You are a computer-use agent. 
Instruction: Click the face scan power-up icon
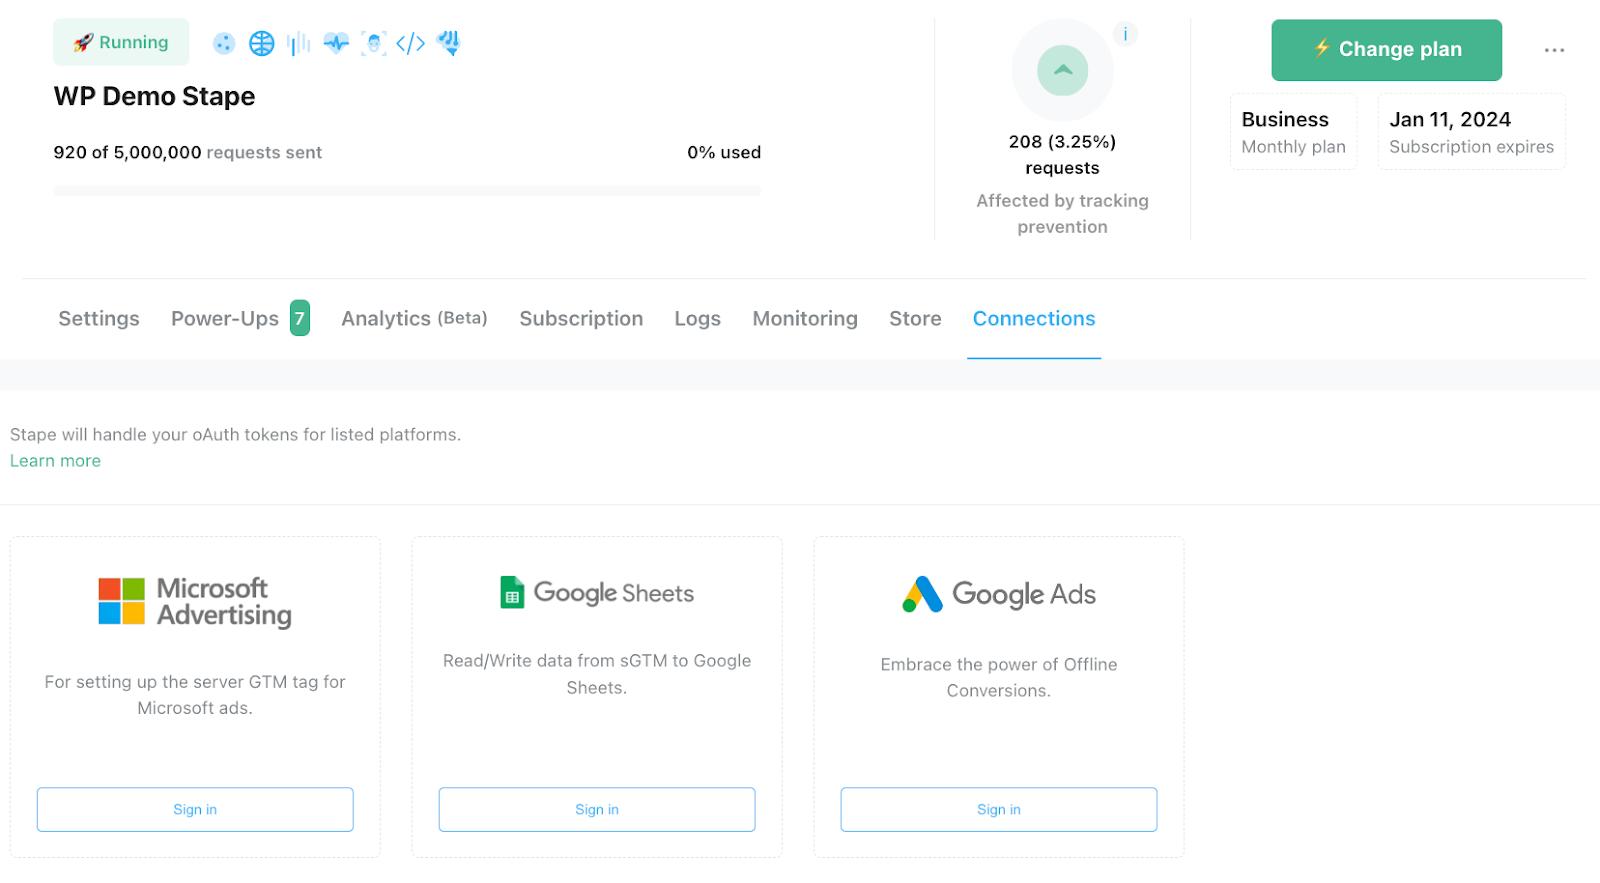373,43
